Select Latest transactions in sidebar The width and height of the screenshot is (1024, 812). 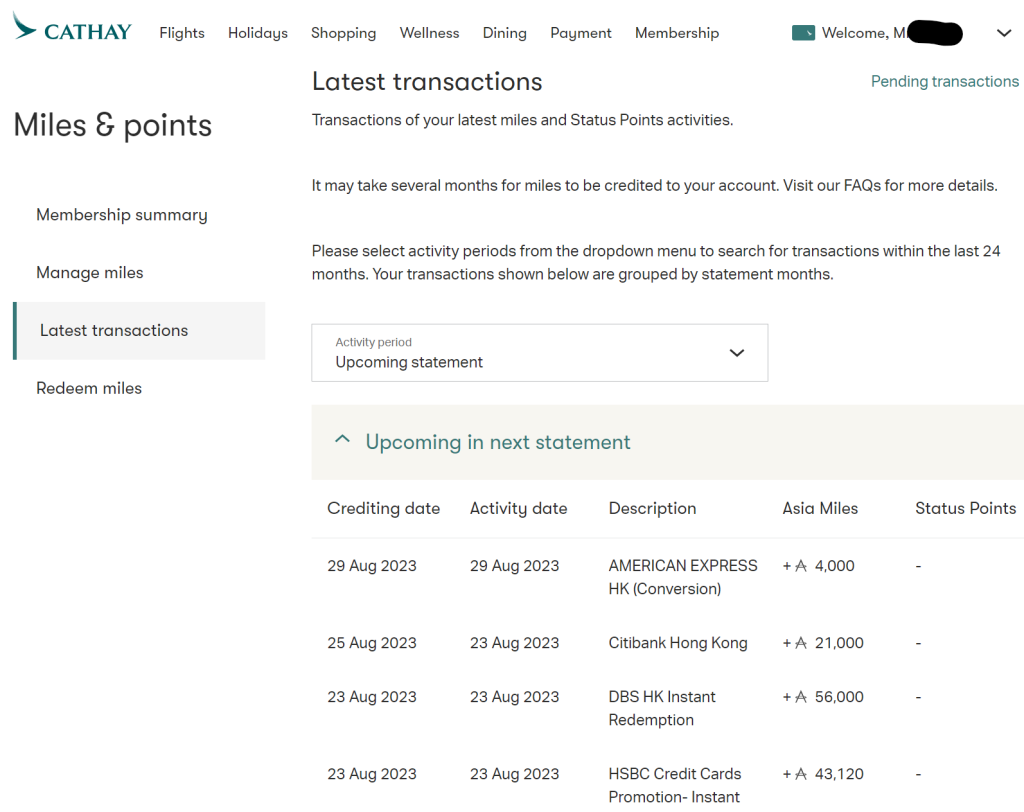(114, 331)
